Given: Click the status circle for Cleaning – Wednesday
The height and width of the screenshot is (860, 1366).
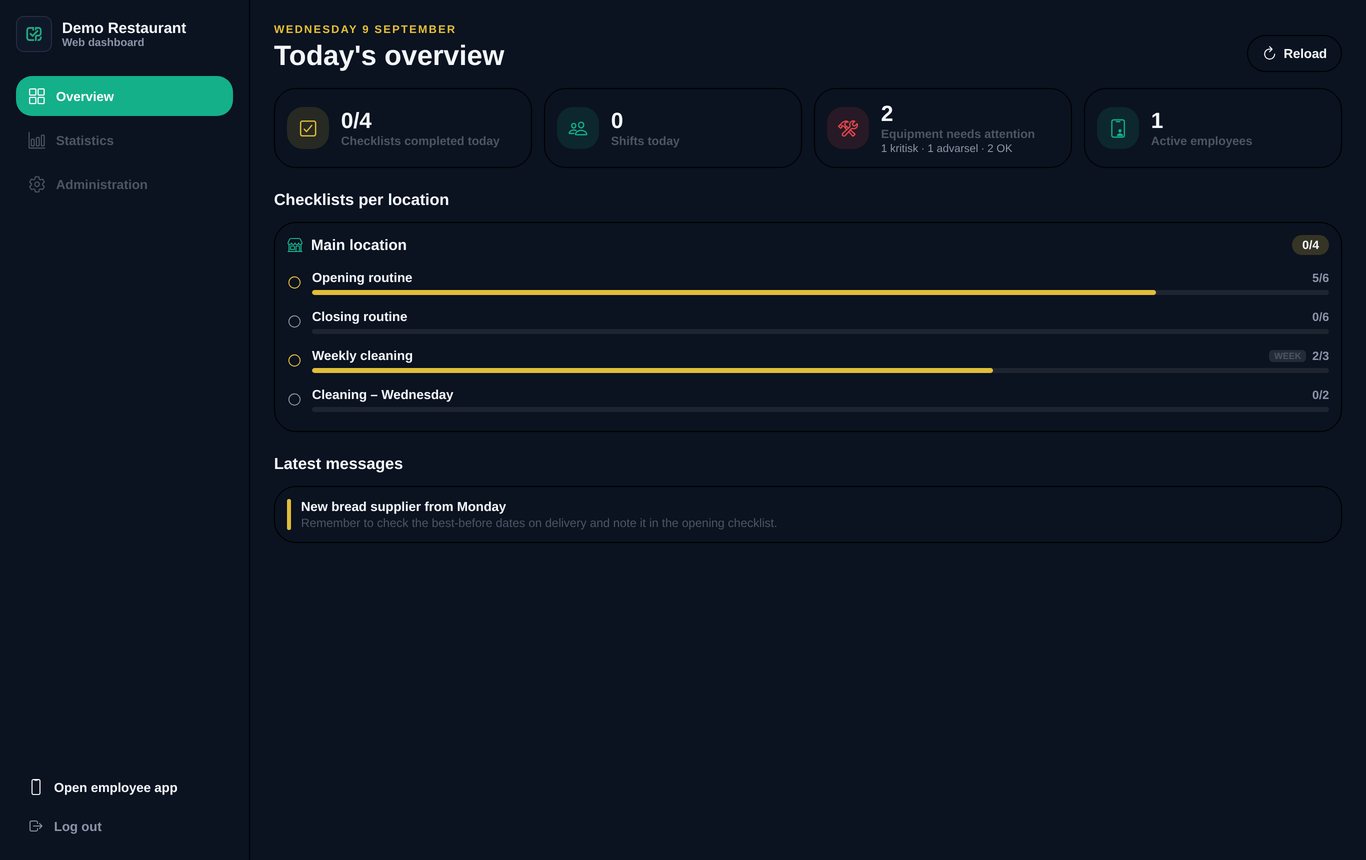Looking at the screenshot, I should point(294,400).
